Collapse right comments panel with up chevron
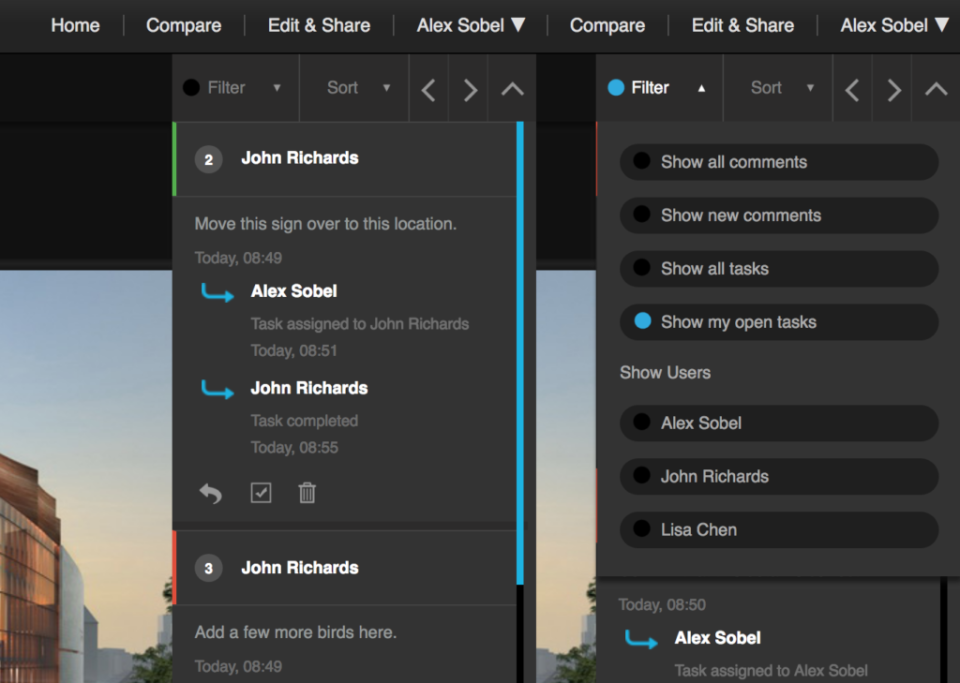Screen dimensions: 960x683 (936, 90)
